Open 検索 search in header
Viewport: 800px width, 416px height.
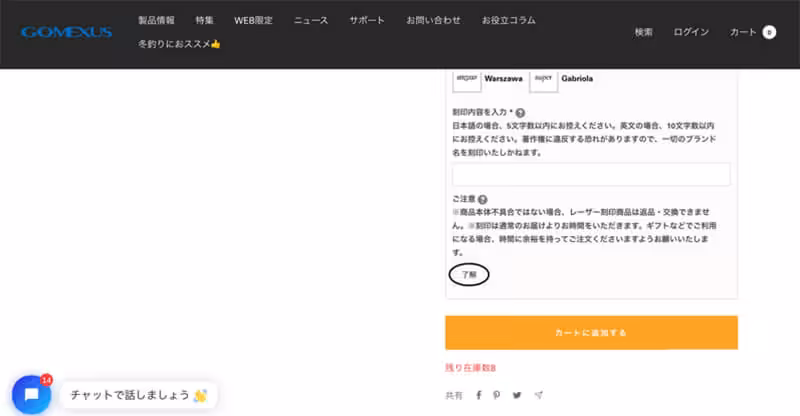click(643, 32)
